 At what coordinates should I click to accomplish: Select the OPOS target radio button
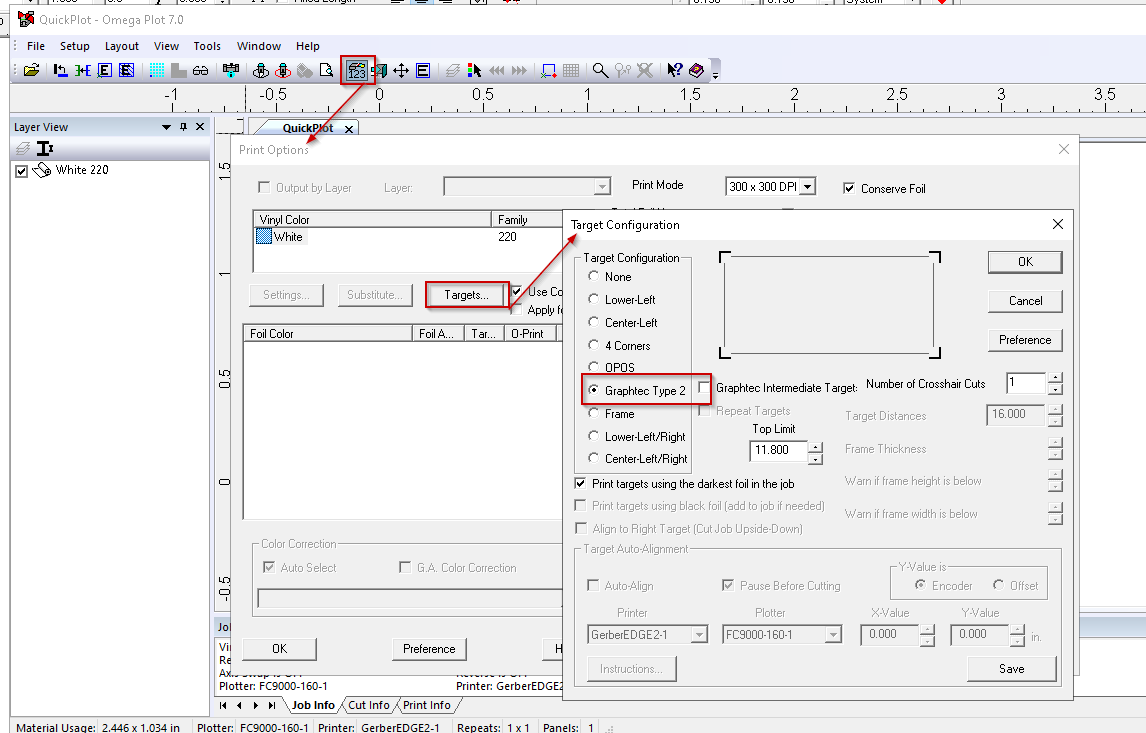tap(593, 367)
